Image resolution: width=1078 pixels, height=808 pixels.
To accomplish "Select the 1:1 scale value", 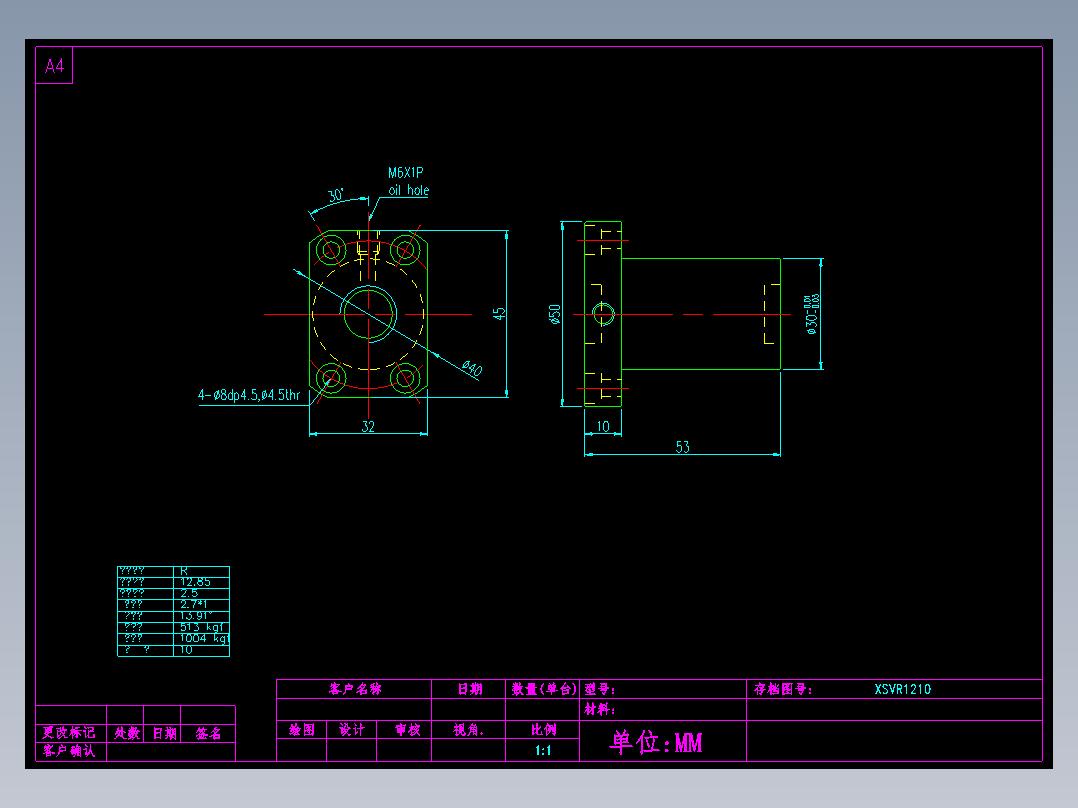I will click(x=543, y=750).
